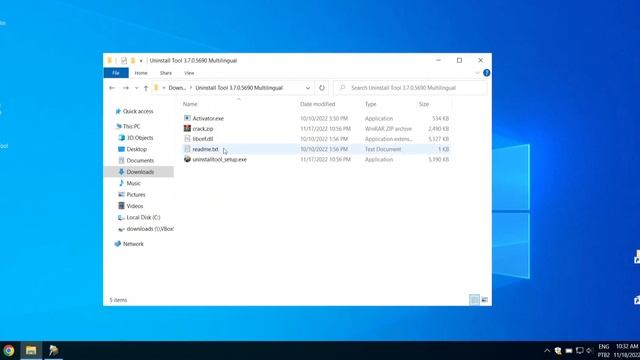Show hidden system tray icons
640x360 pixels.
click(x=547, y=351)
